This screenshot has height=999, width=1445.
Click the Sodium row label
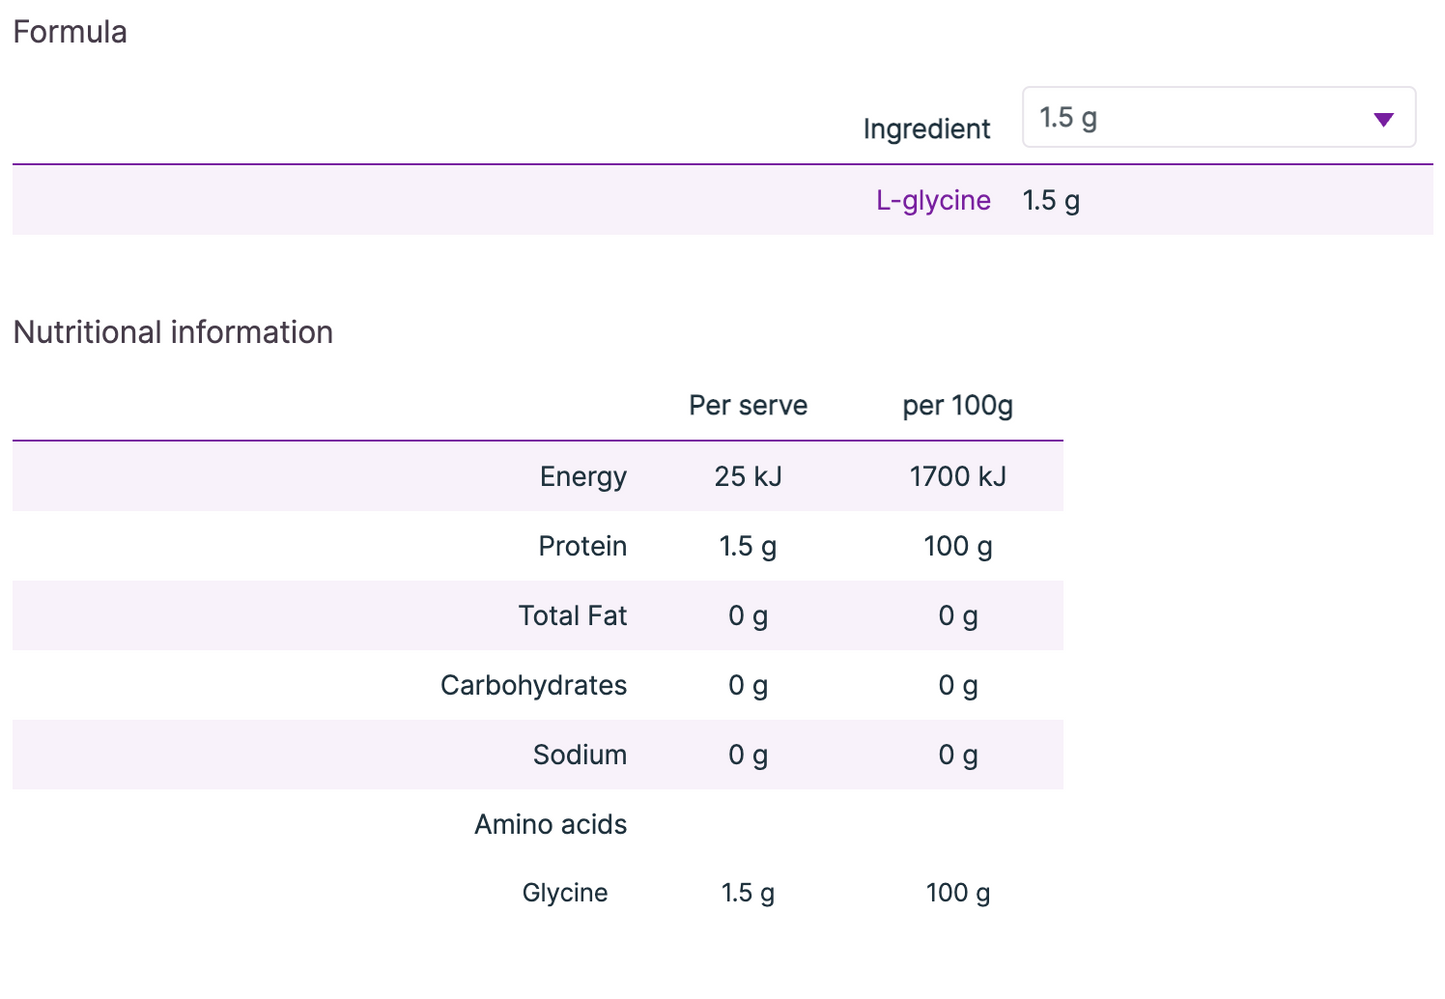tap(579, 754)
